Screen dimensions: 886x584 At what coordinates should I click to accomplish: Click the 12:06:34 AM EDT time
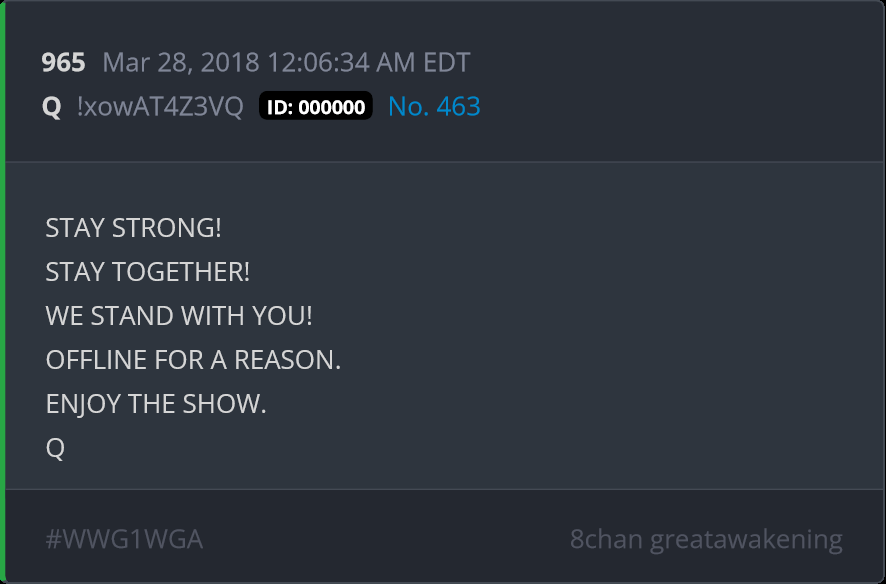(368, 62)
